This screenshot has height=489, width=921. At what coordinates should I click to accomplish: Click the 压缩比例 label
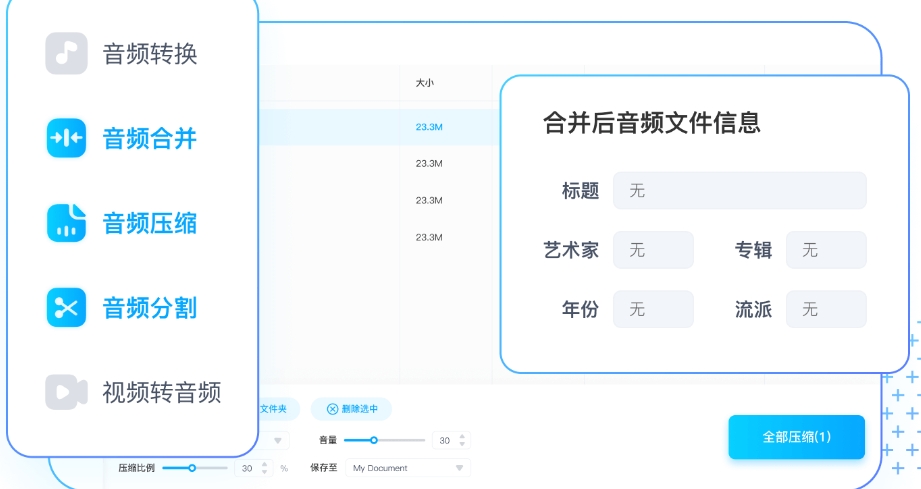136,467
